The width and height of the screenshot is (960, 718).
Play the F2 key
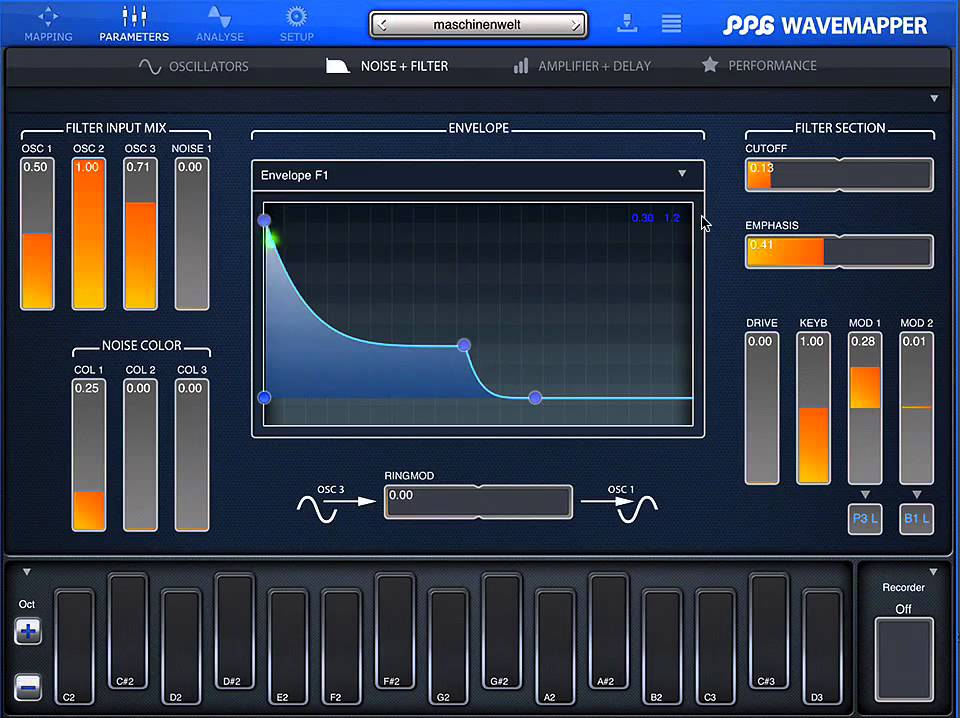coord(341,646)
